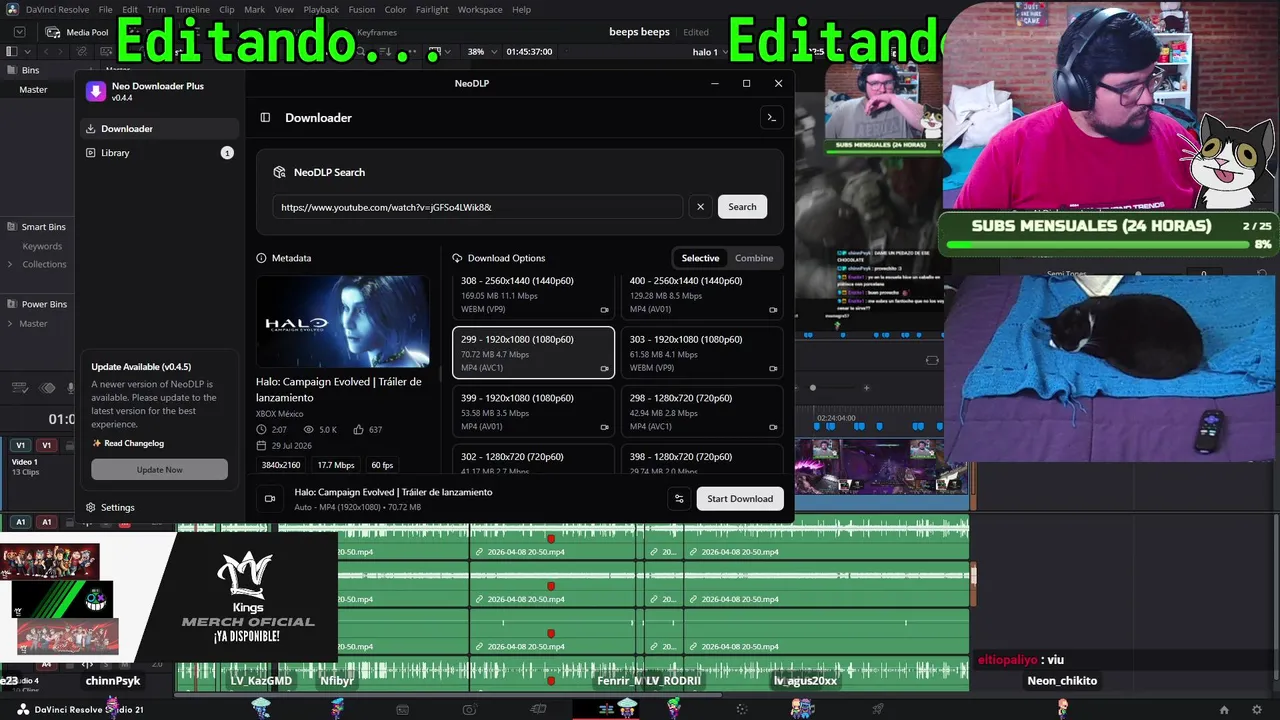Open the Edit menu in DaVinci Resolve

coord(130,9)
